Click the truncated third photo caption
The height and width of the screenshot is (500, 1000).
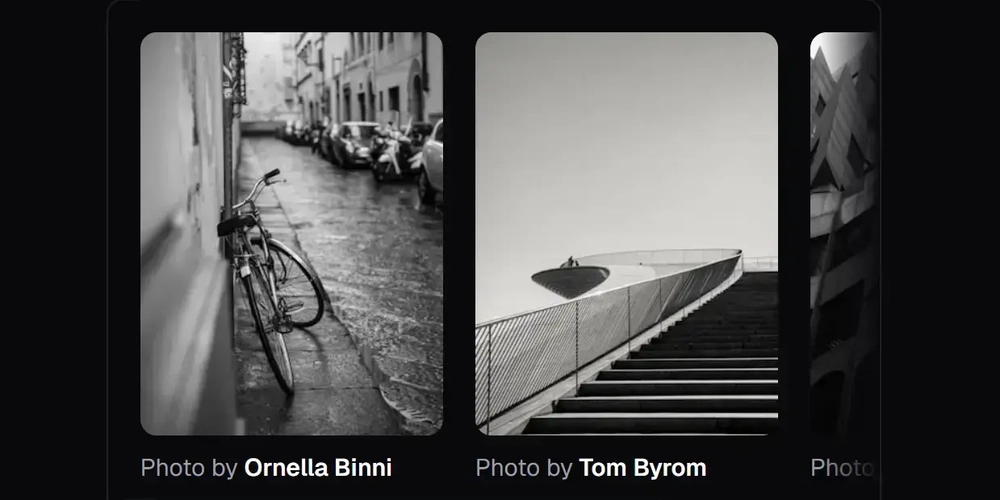[x=842, y=467]
